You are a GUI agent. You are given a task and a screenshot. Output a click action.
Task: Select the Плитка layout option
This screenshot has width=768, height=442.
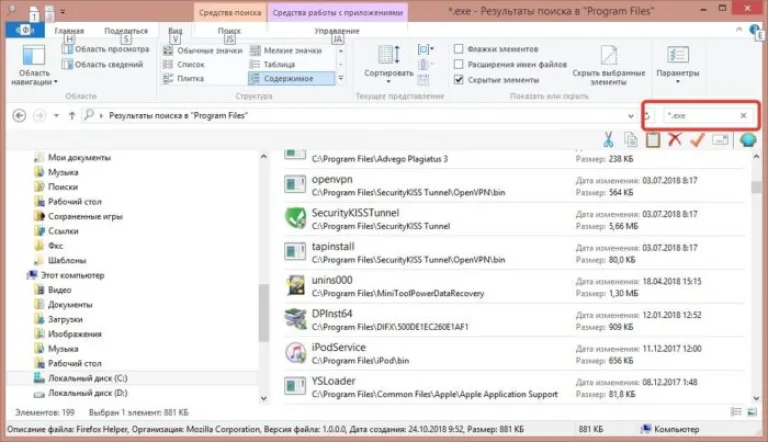[184, 78]
